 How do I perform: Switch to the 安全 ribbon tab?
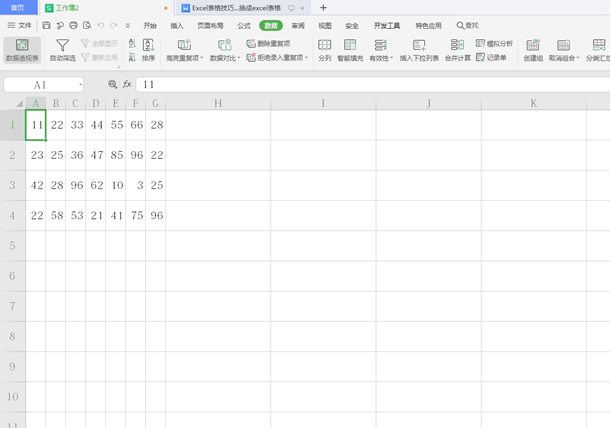coord(352,26)
